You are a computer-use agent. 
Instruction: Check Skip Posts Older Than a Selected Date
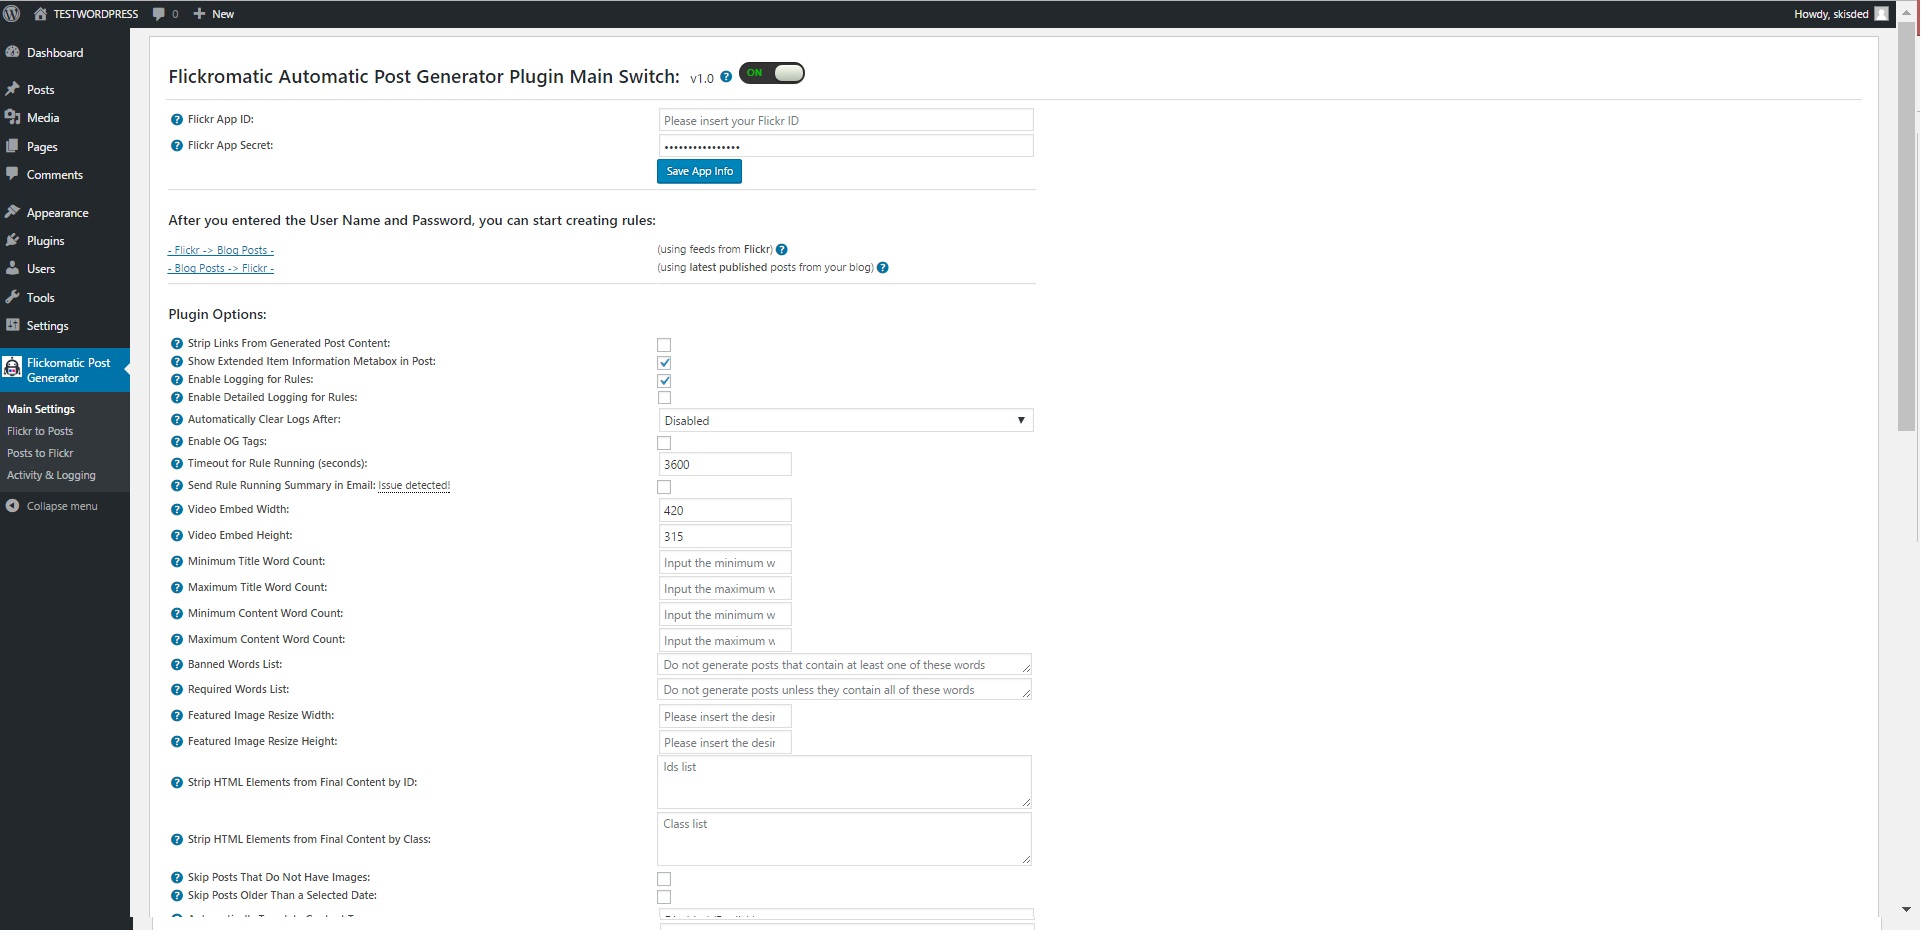664,897
